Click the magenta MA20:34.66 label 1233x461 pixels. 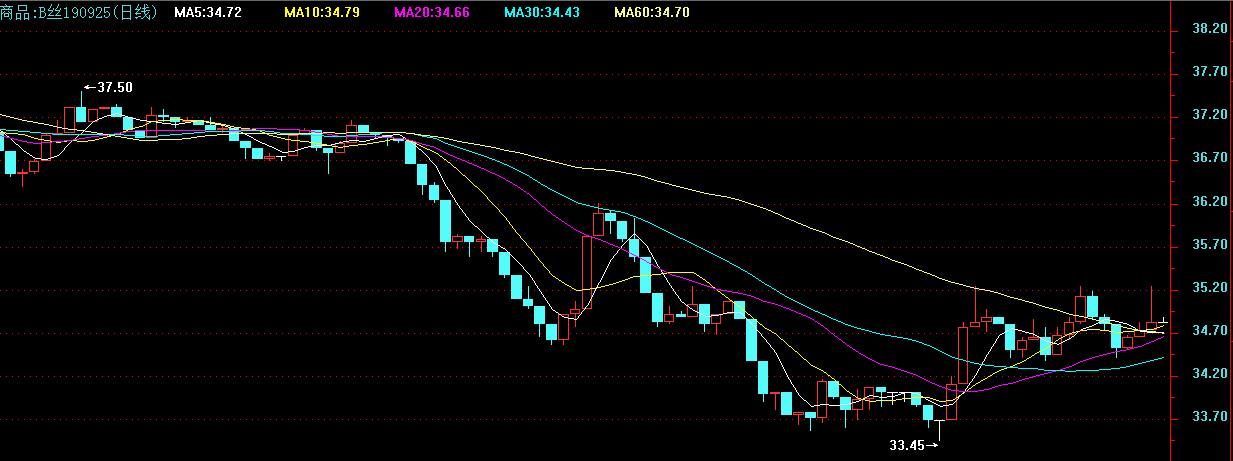(432, 12)
